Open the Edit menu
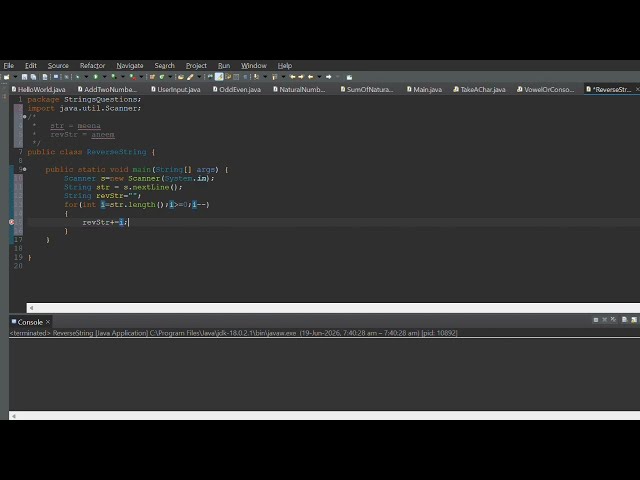The image size is (640, 480). (31, 66)
